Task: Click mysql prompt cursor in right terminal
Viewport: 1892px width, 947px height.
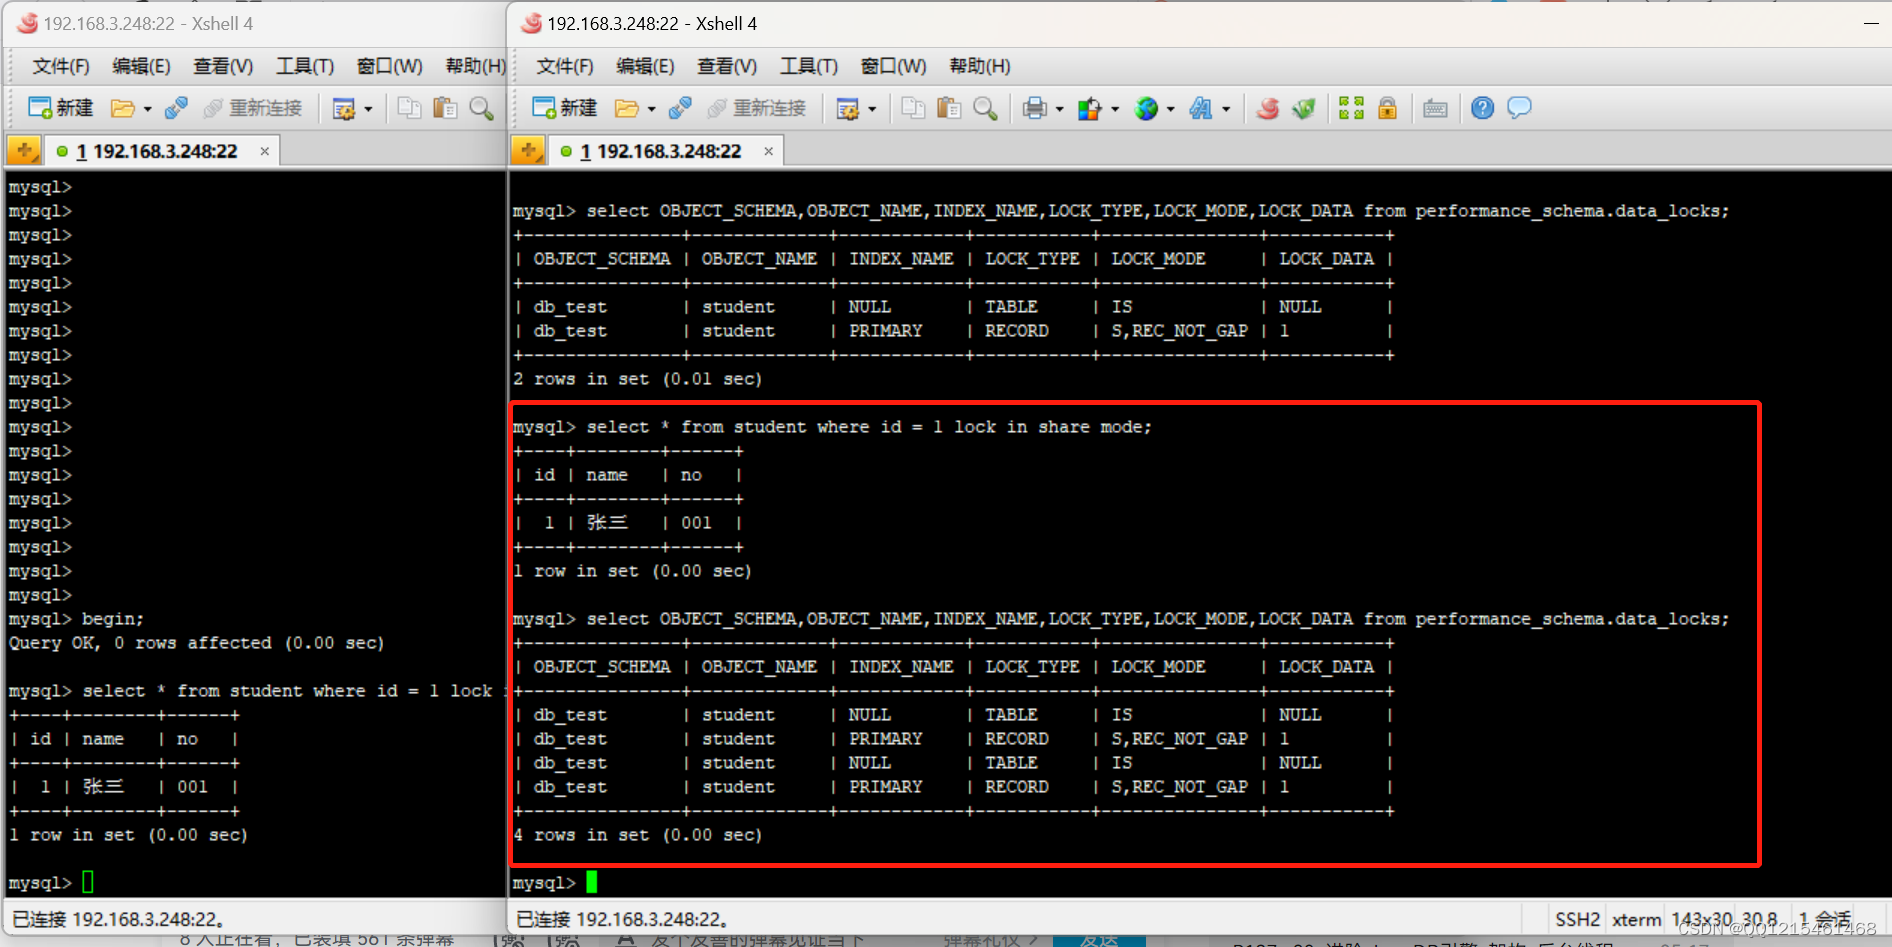Action: click(x=591, y=882)
